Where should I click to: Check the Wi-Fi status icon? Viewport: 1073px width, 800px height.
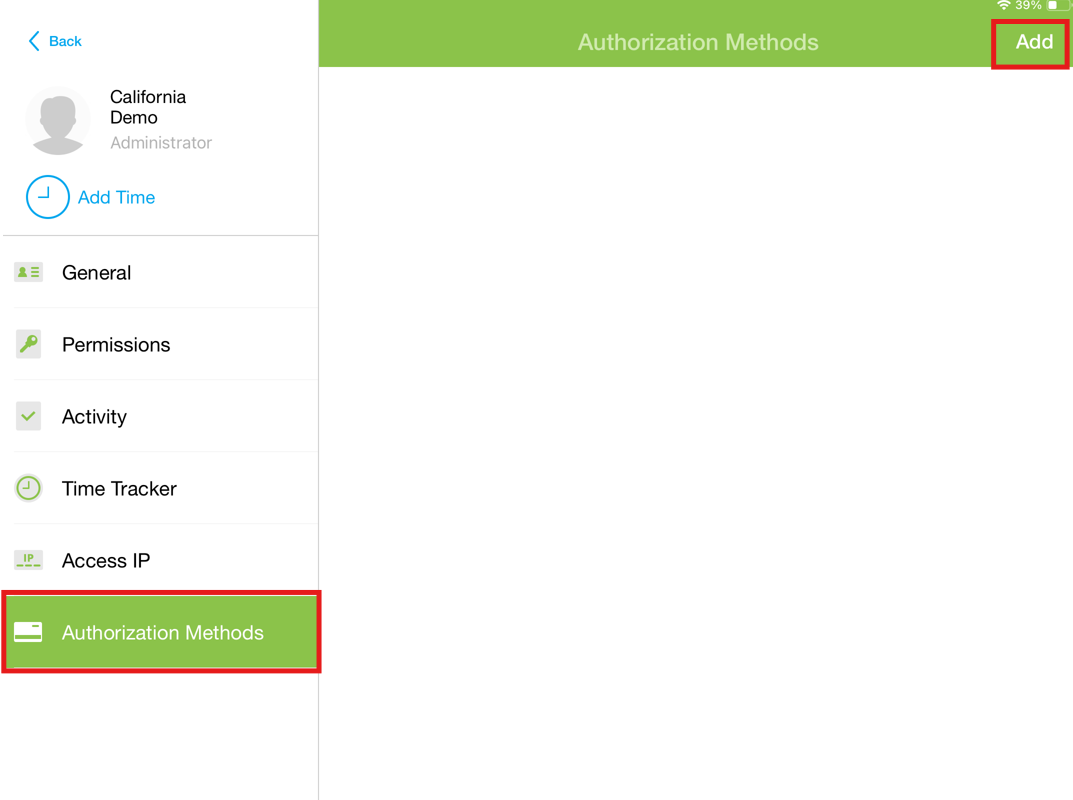1003,5
